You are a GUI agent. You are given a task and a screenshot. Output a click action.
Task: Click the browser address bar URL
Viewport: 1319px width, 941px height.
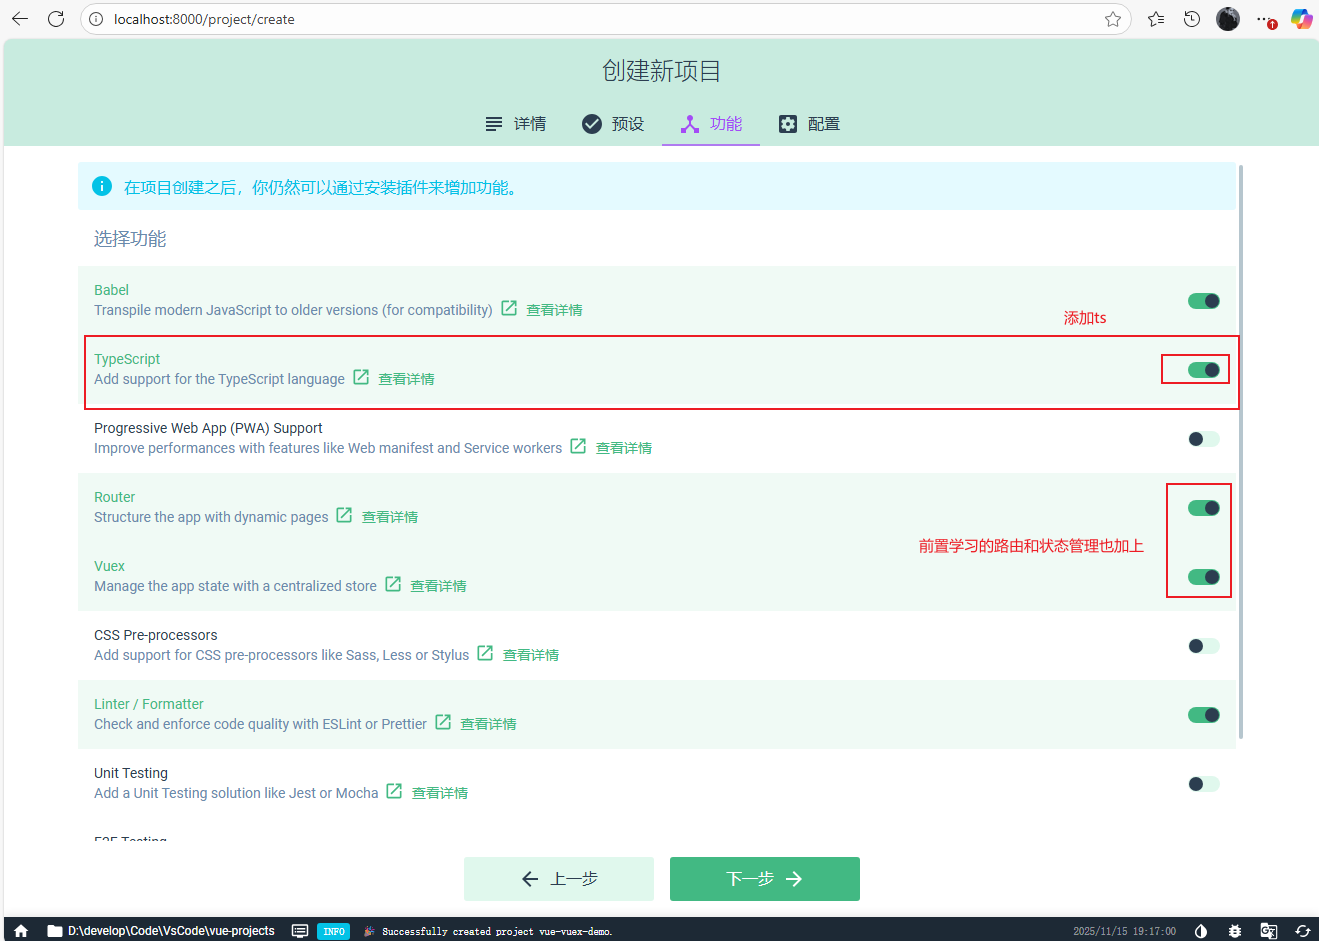click(204, 19)
